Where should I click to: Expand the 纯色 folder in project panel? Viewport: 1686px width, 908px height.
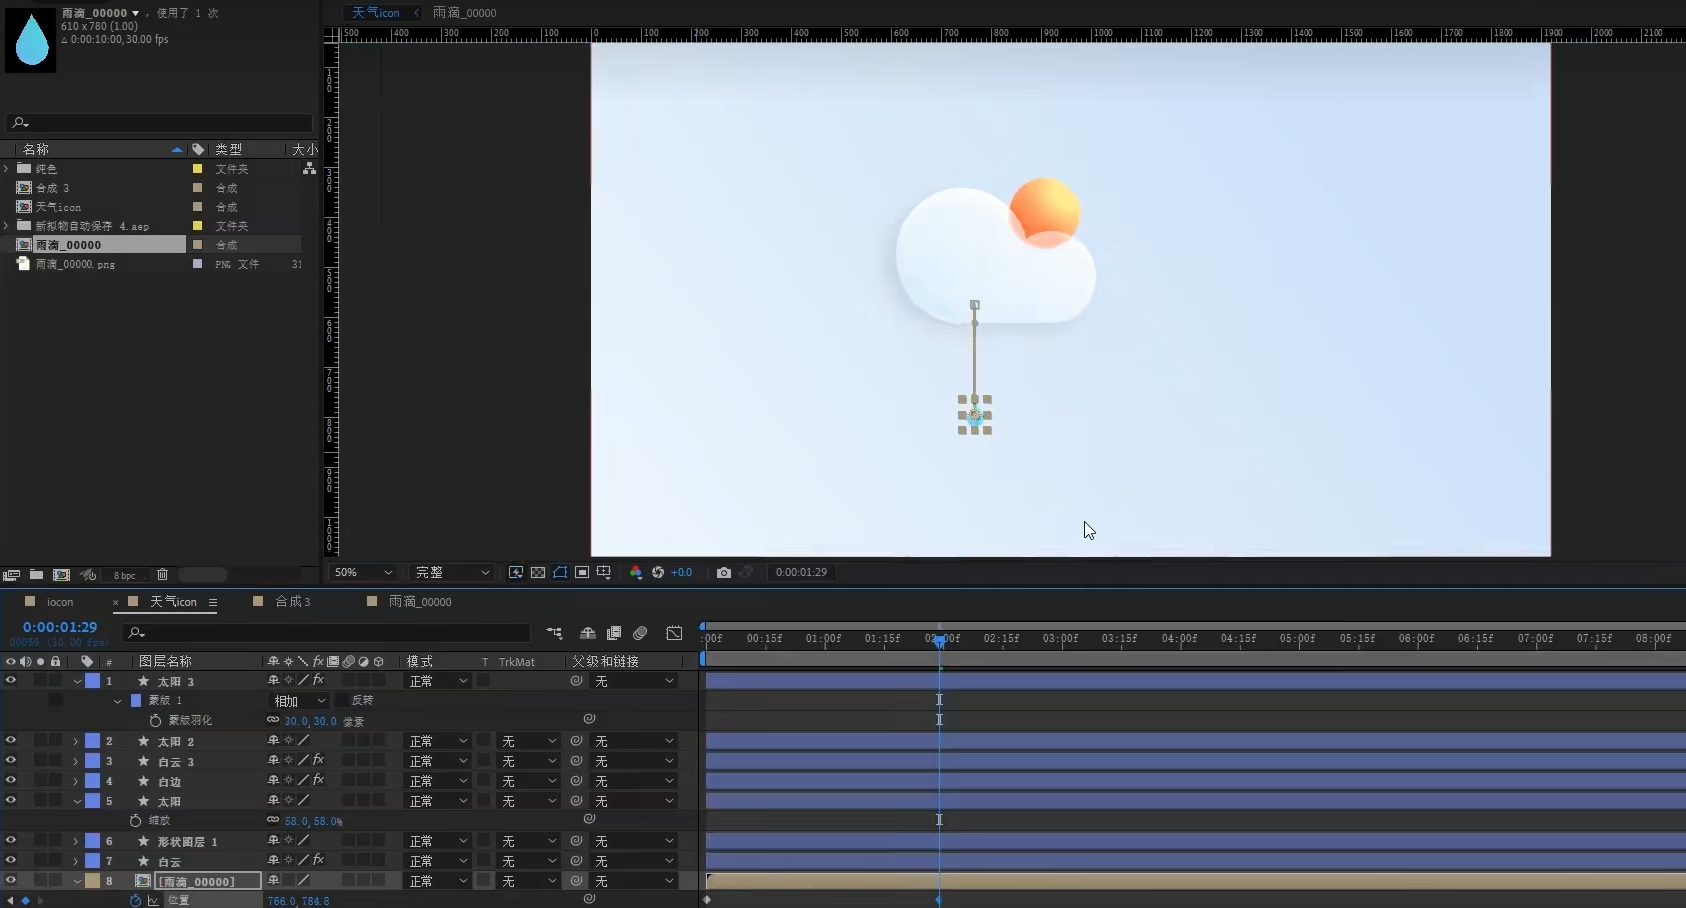click(x=7, y=169)
